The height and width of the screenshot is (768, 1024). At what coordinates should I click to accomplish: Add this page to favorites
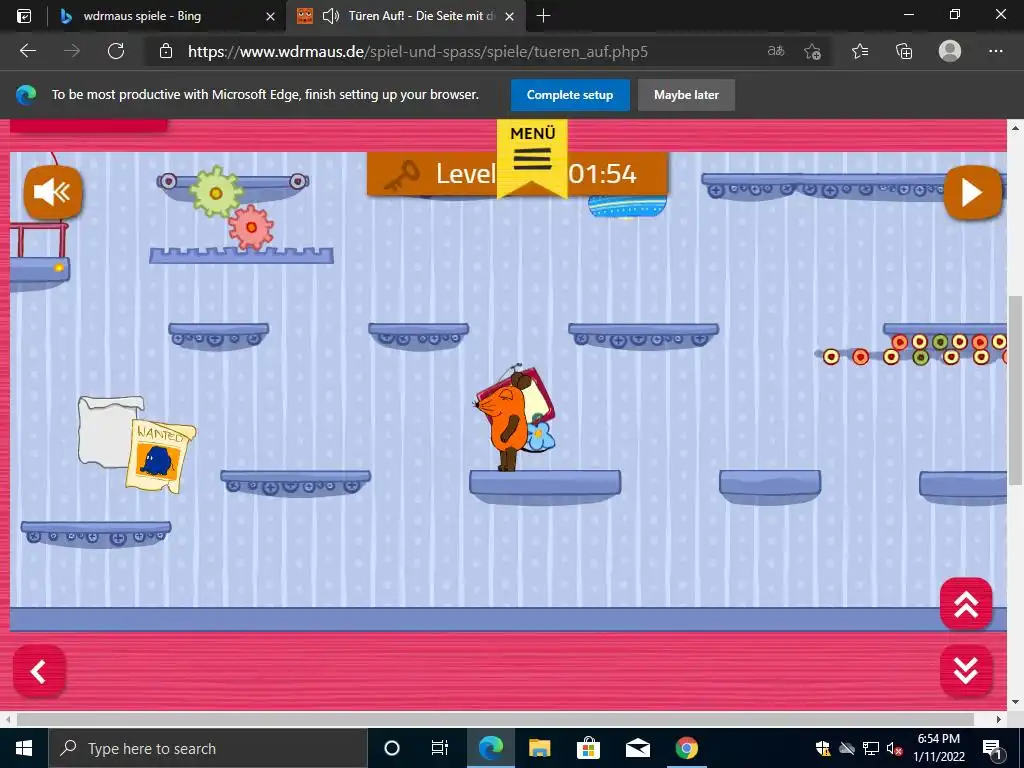812,51
